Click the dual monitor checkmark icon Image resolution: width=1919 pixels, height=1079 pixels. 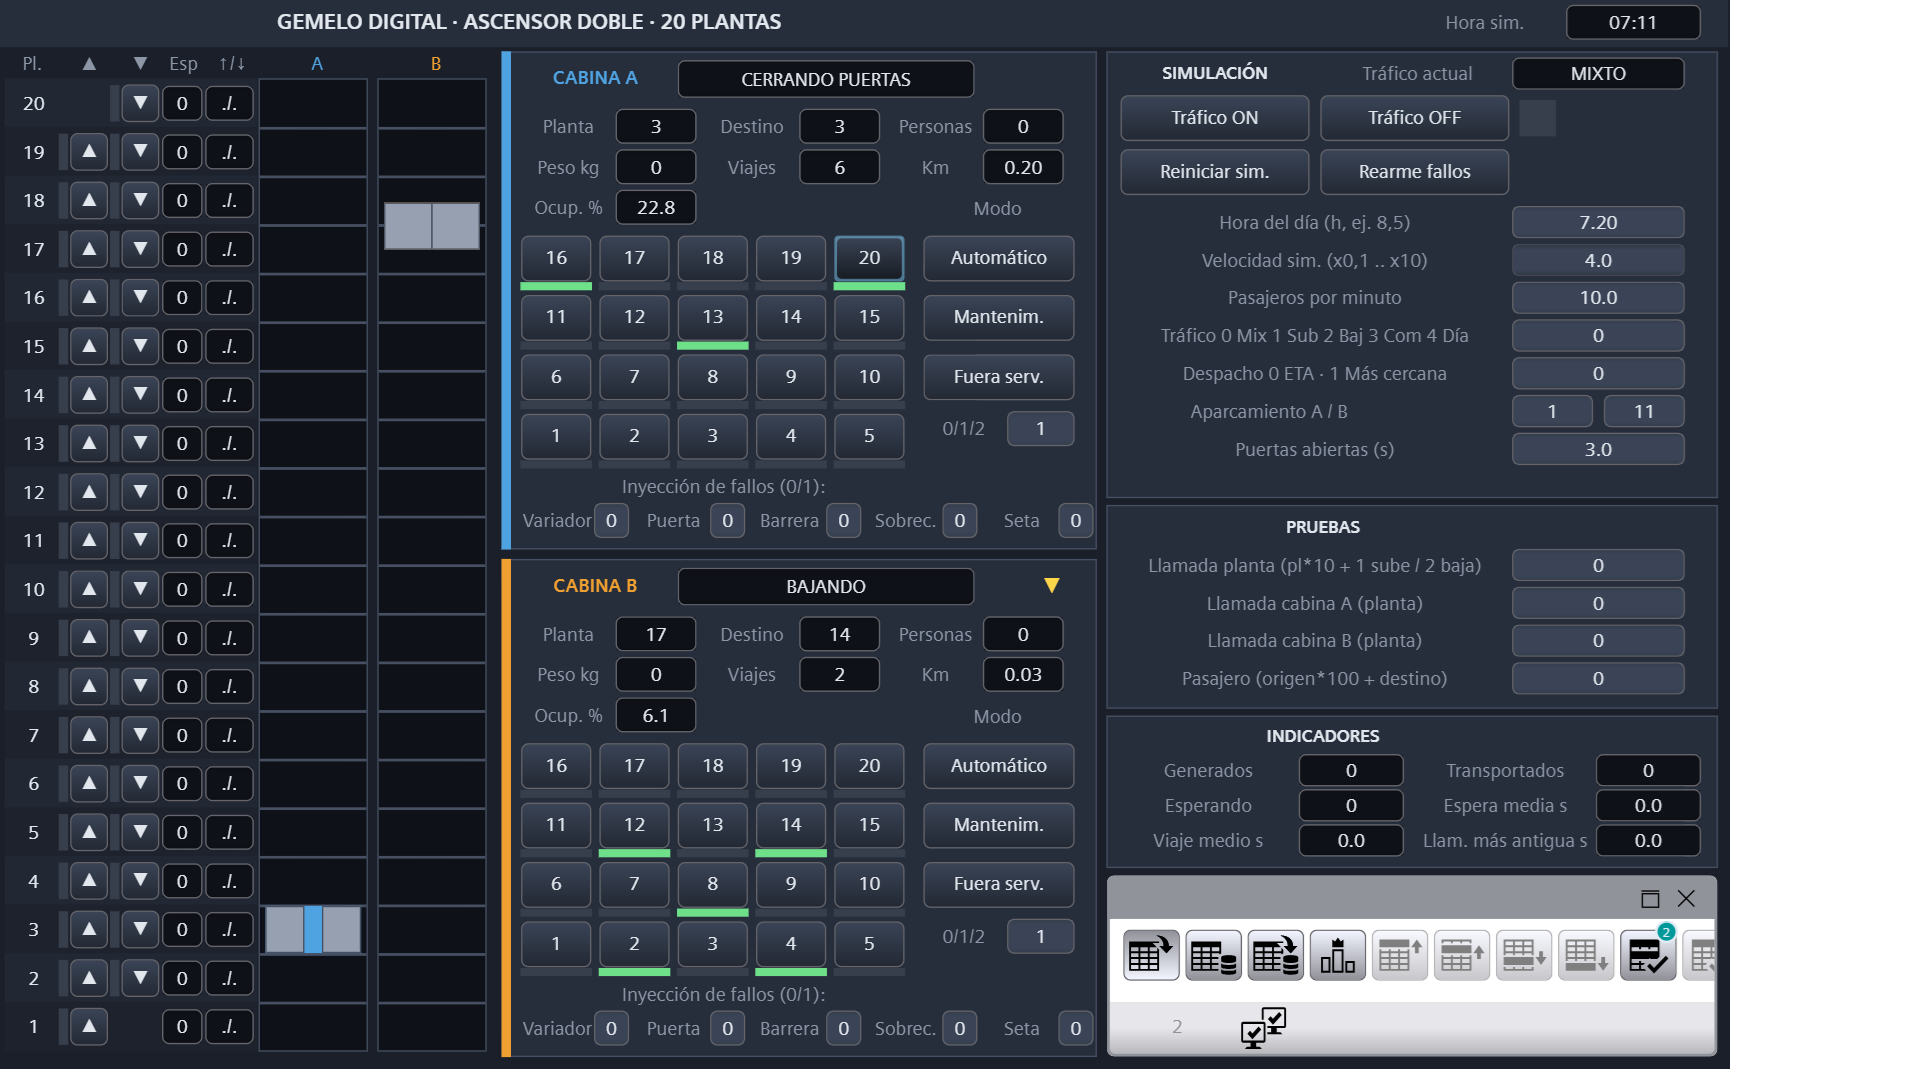pos(1262,1027)
